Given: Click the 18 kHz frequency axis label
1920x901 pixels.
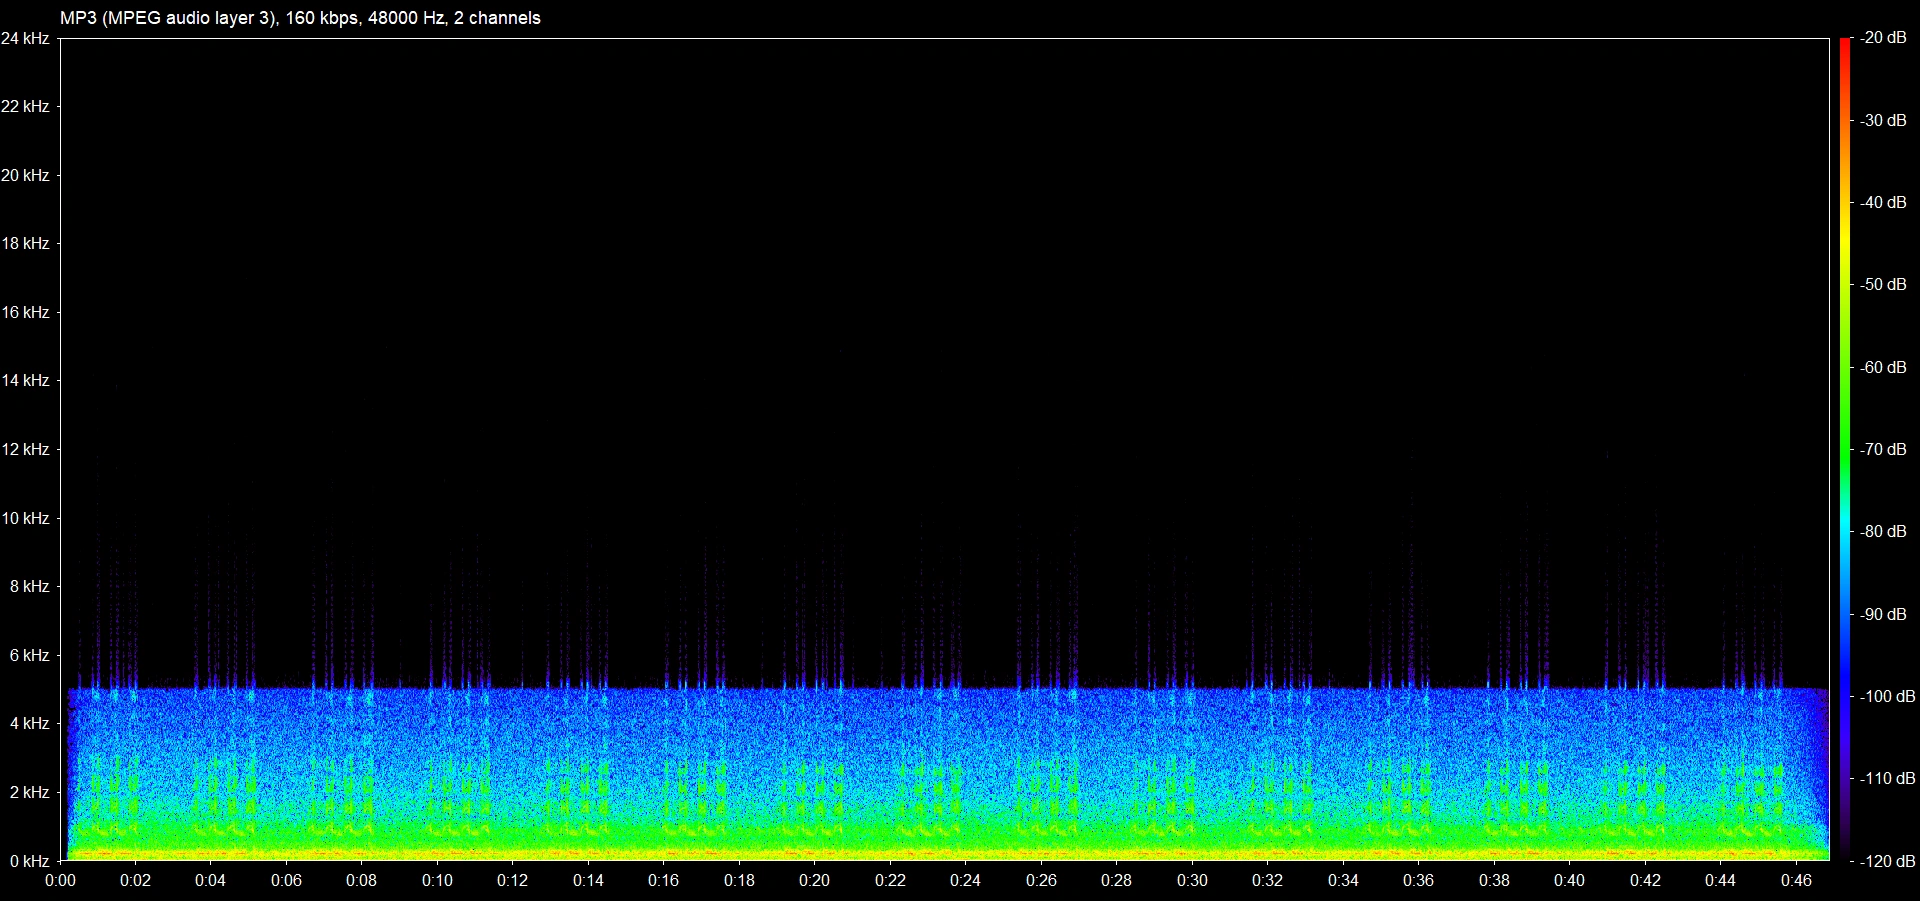Looking at the screenshot, I should pyautogui.click(x=25, y=244).
